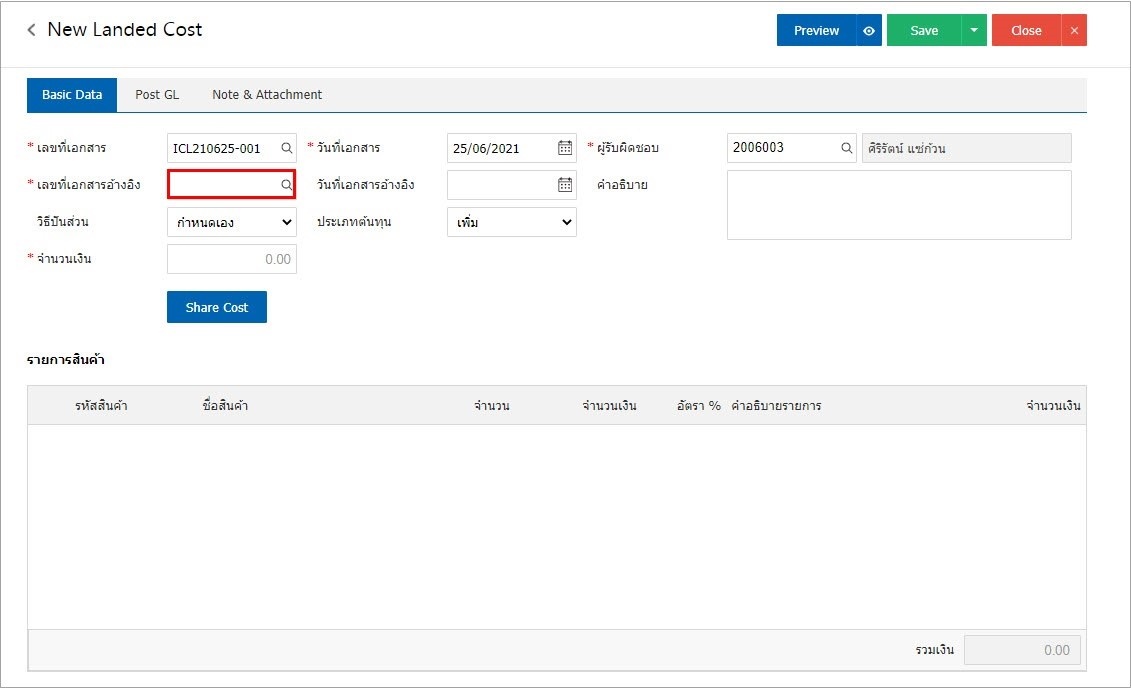This screenshot has height=688, width=1131.
Task: Click the จำนวน column header
Action: 492,405
